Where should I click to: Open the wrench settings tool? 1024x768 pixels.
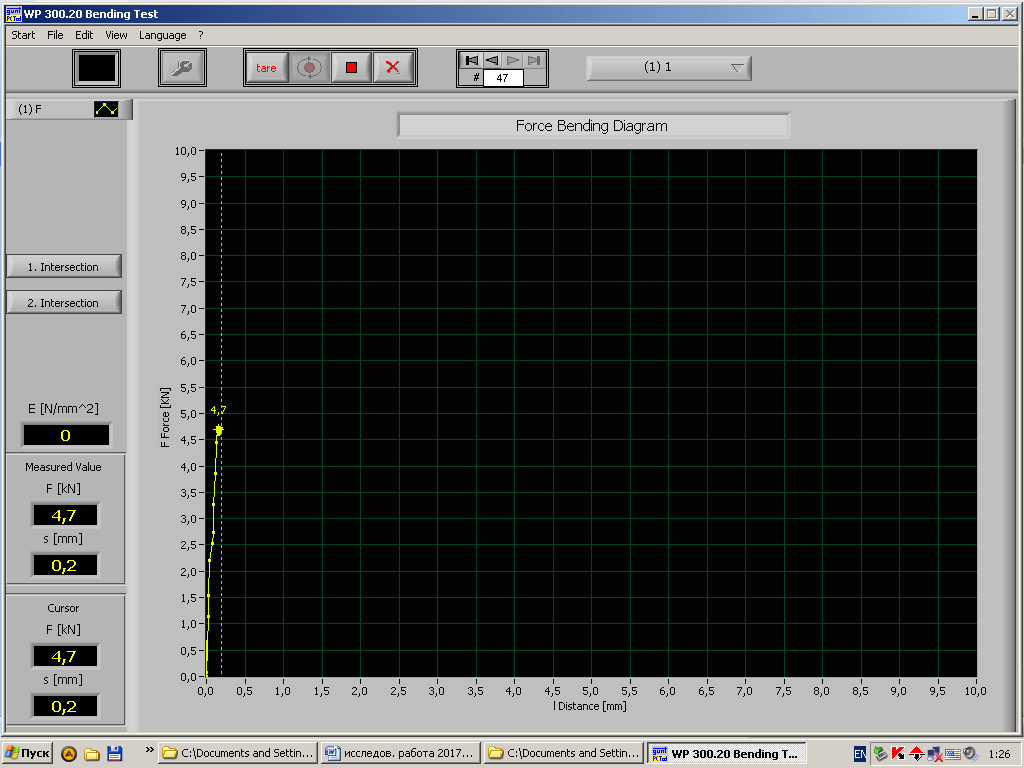(x=182, y=67)
